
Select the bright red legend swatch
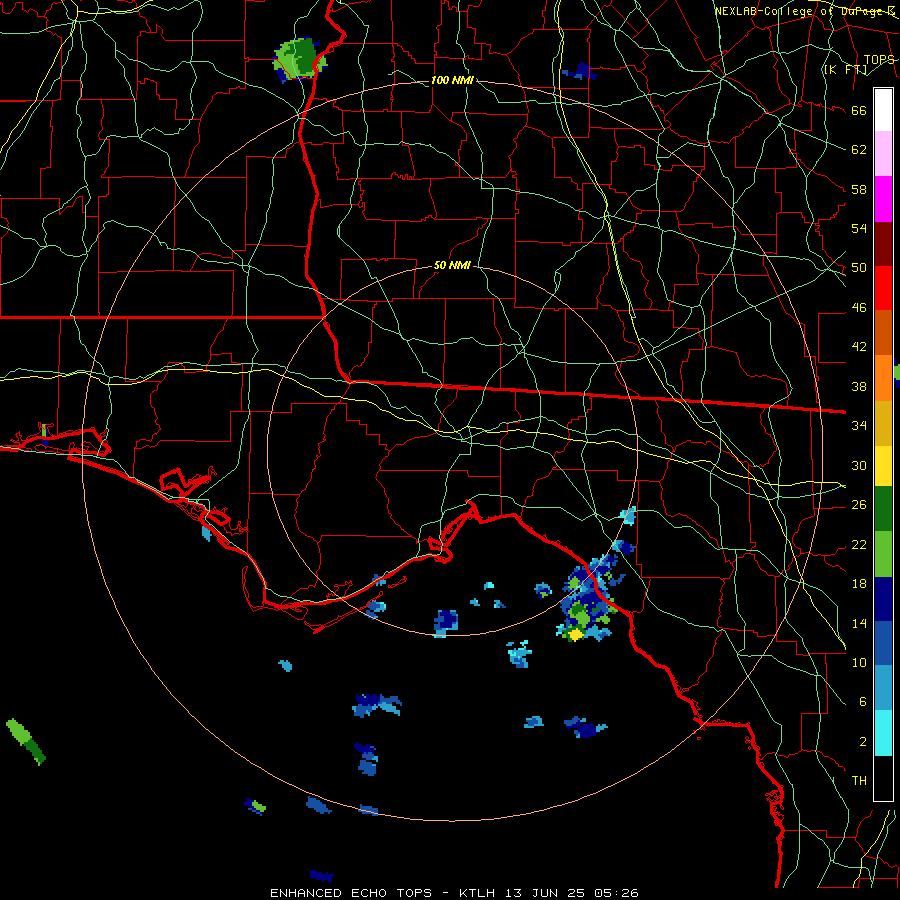[x=883, y=288]
